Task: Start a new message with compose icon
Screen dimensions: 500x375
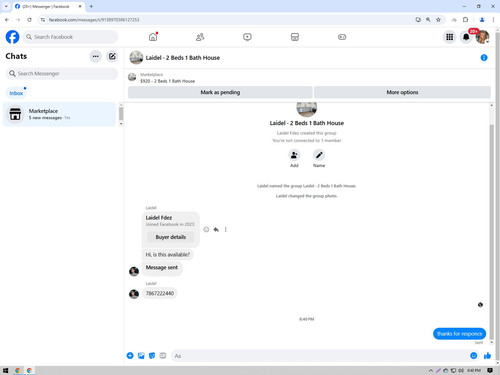Action: click(112, 56)
